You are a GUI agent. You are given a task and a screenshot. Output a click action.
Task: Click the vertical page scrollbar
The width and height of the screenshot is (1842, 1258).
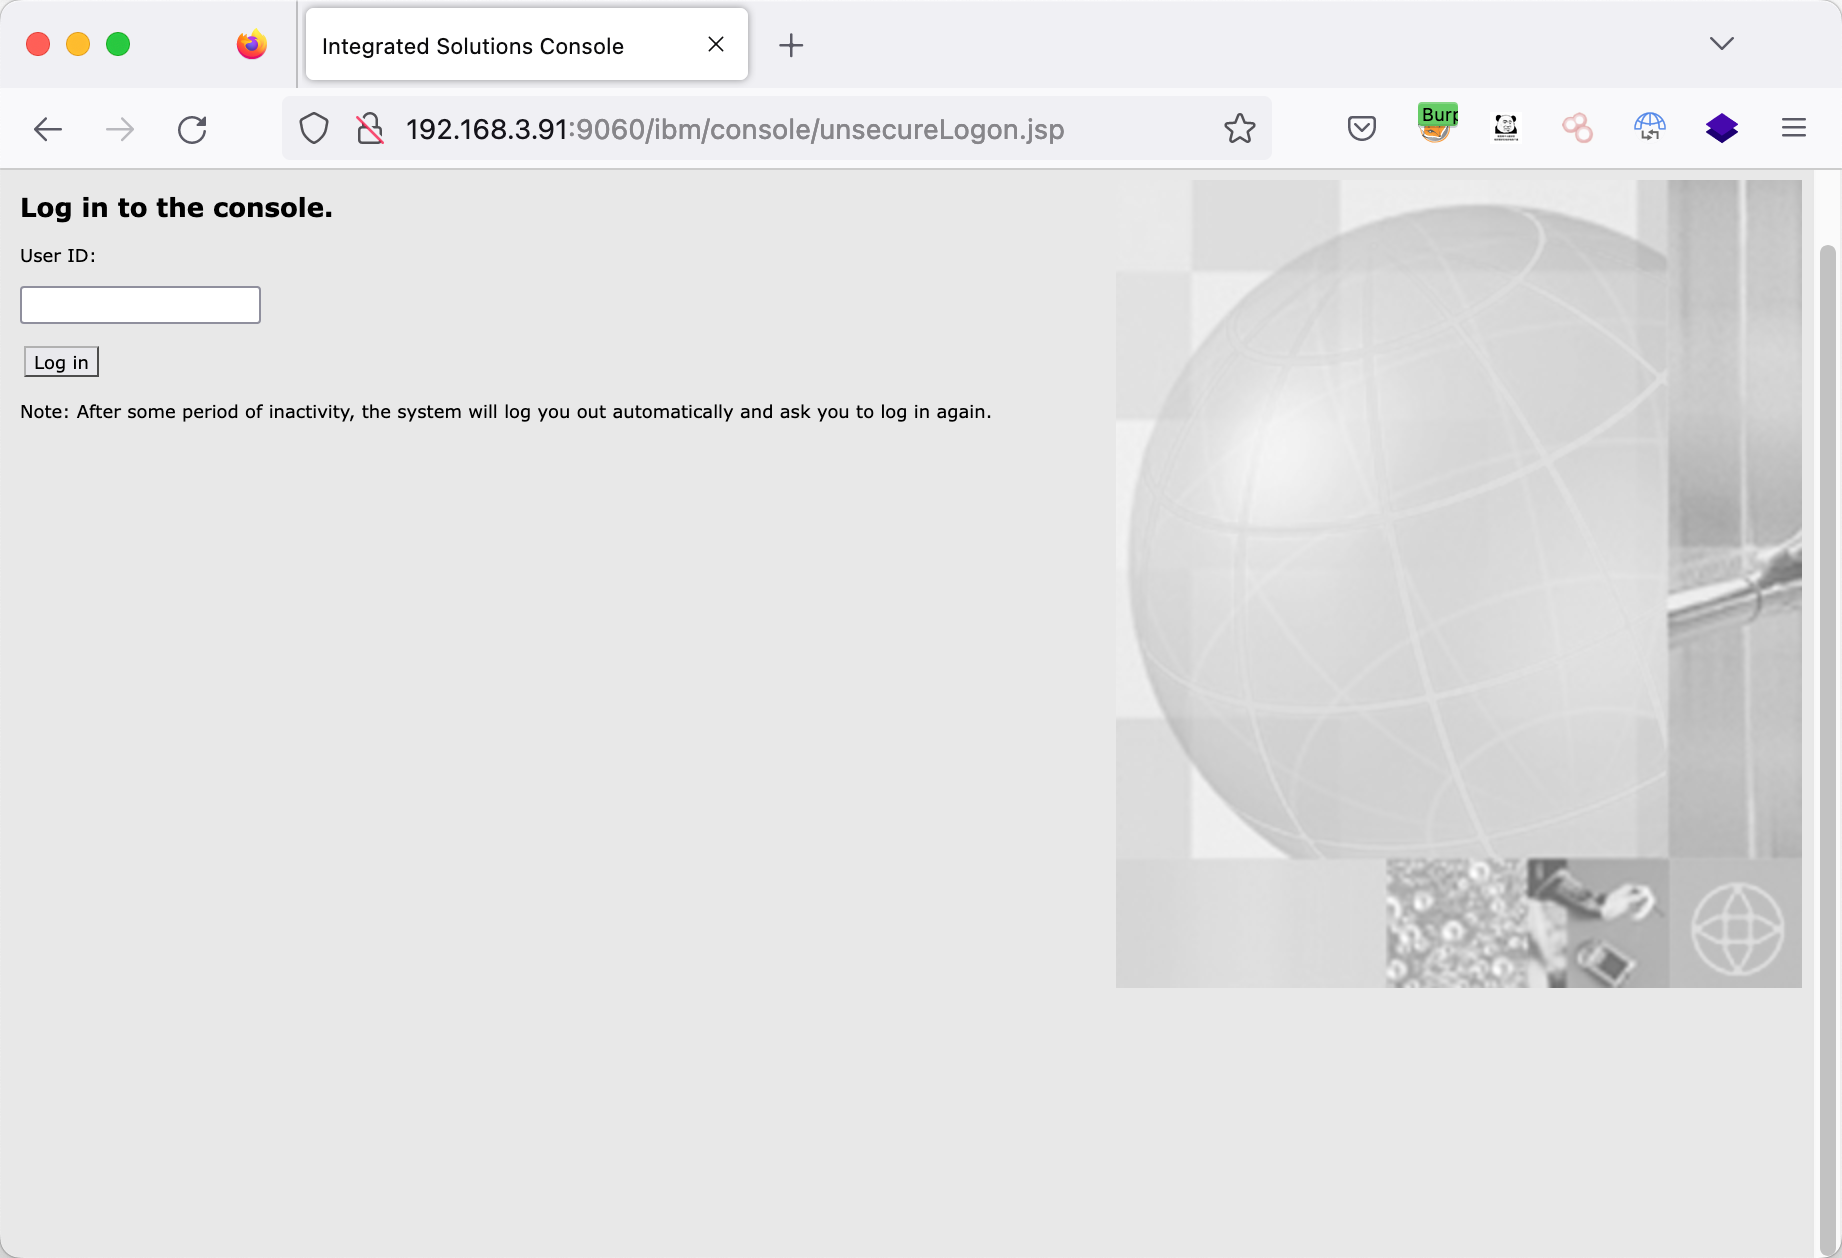click(1827, 700)
